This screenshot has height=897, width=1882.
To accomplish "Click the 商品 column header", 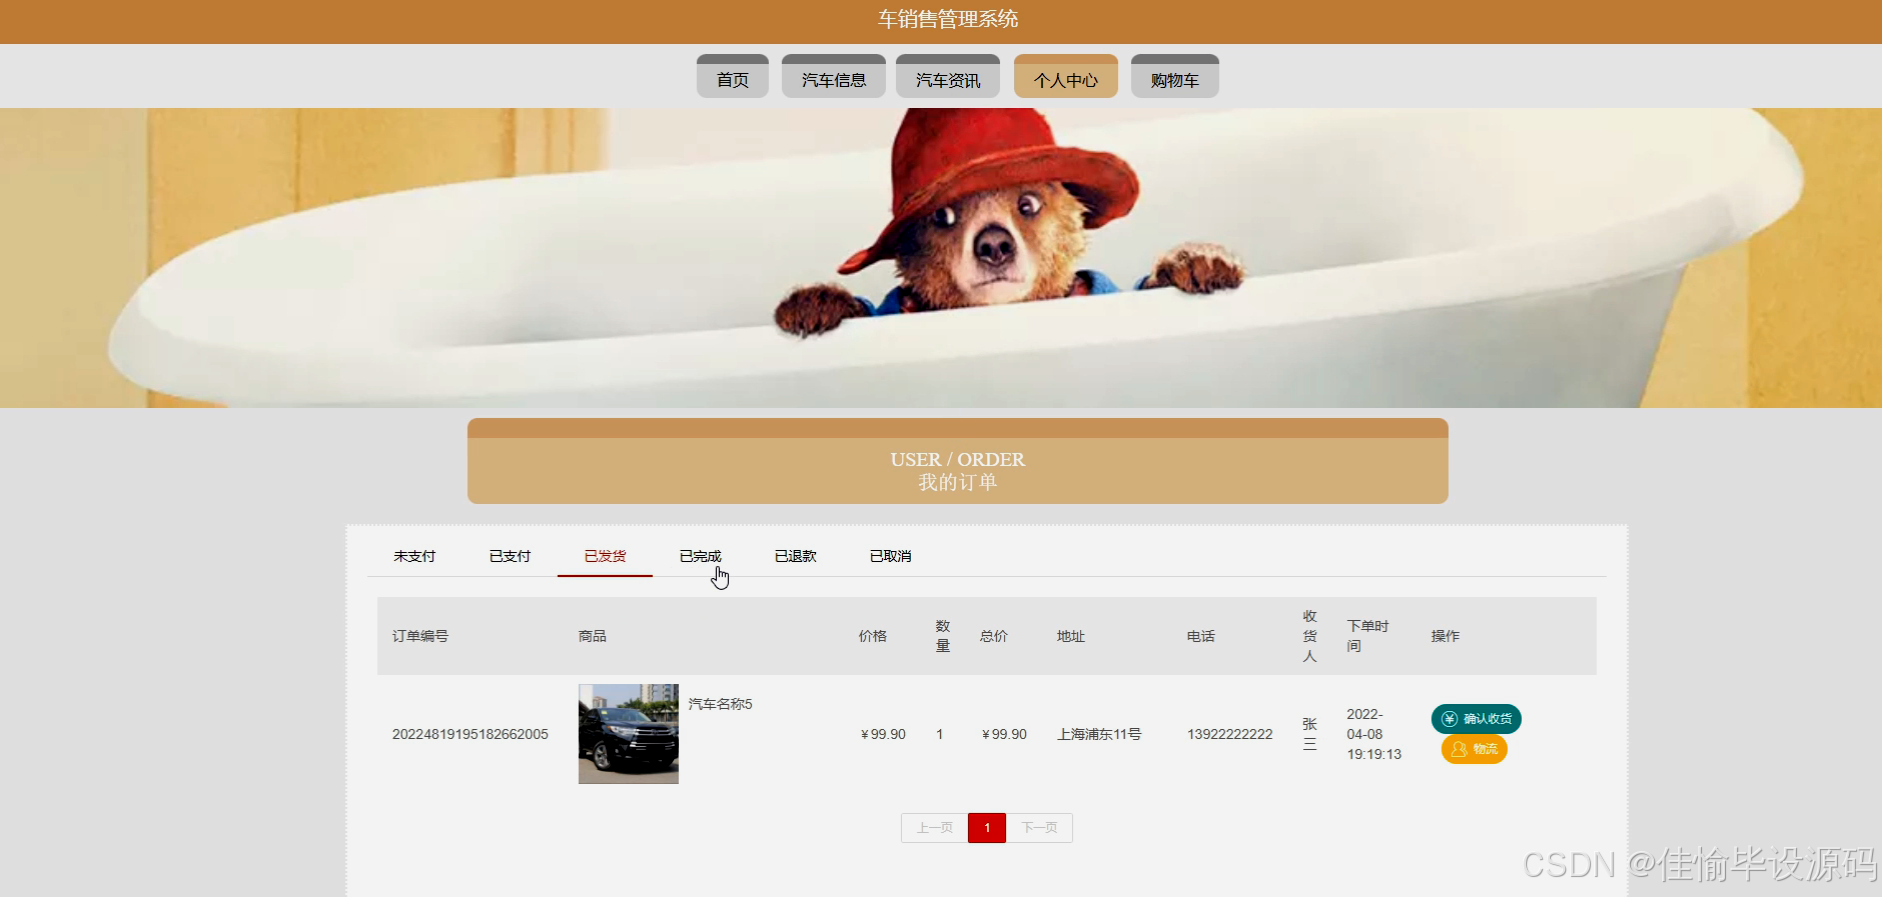I will 592,636.
